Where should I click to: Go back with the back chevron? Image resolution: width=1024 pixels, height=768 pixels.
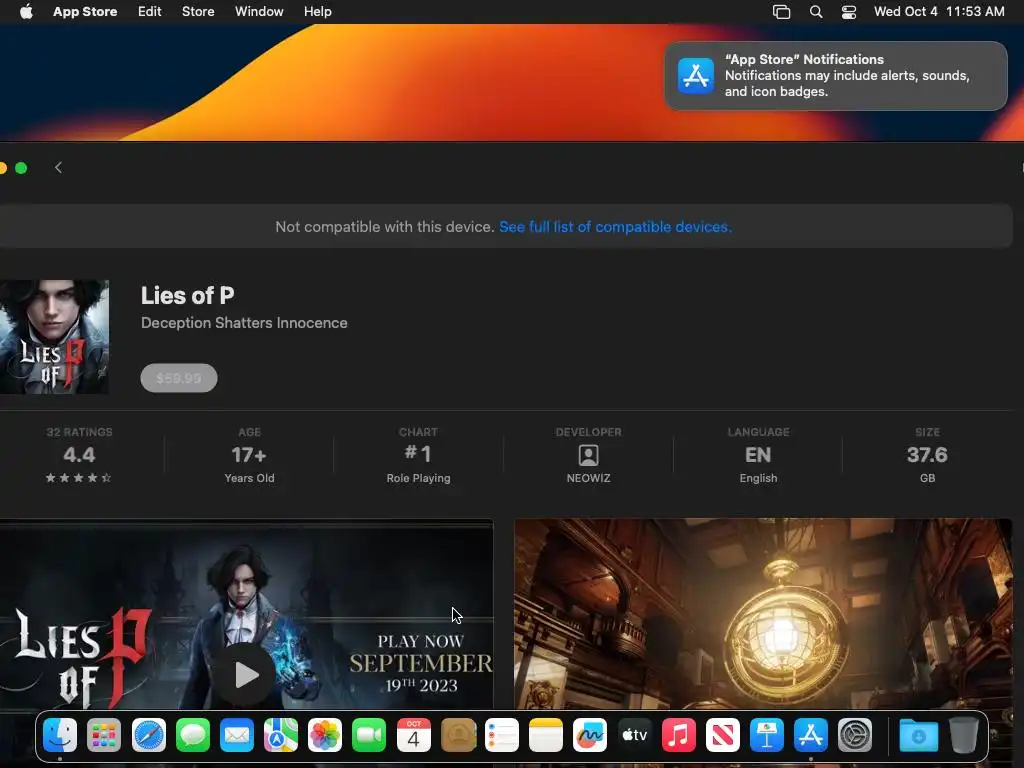(x=58, y=168)
